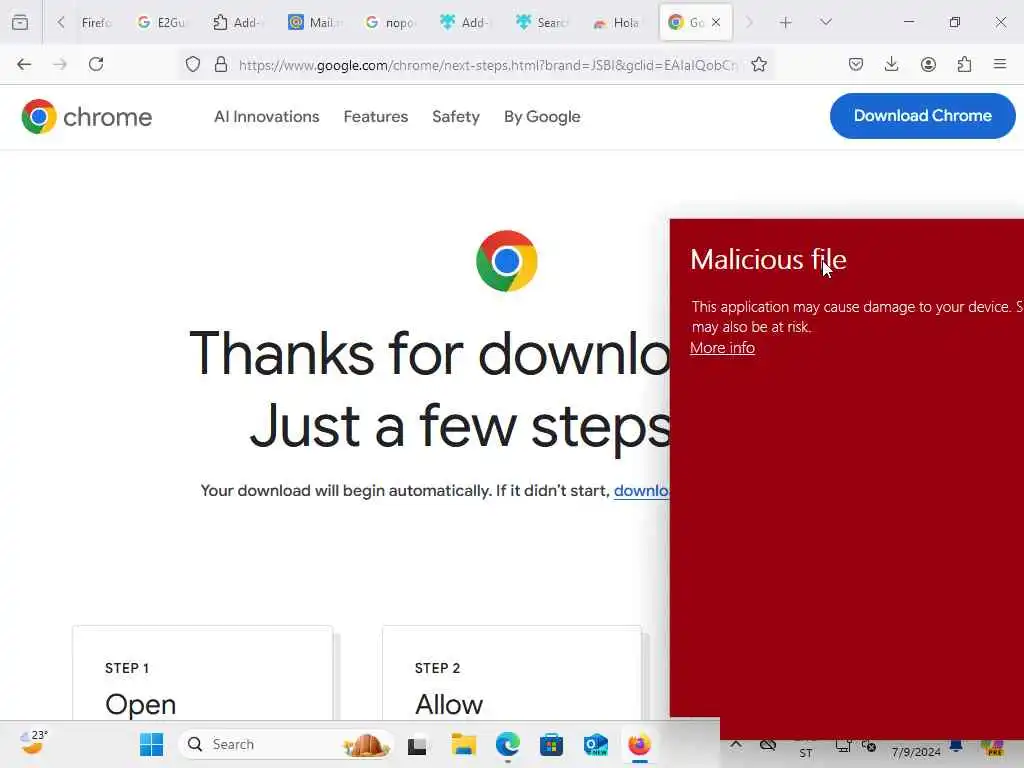Viewport: 1024px width, 768px height.
Task: Launch Microsoft Edge from taskbar
Action: pyautogui.click(x=507, y=744)
